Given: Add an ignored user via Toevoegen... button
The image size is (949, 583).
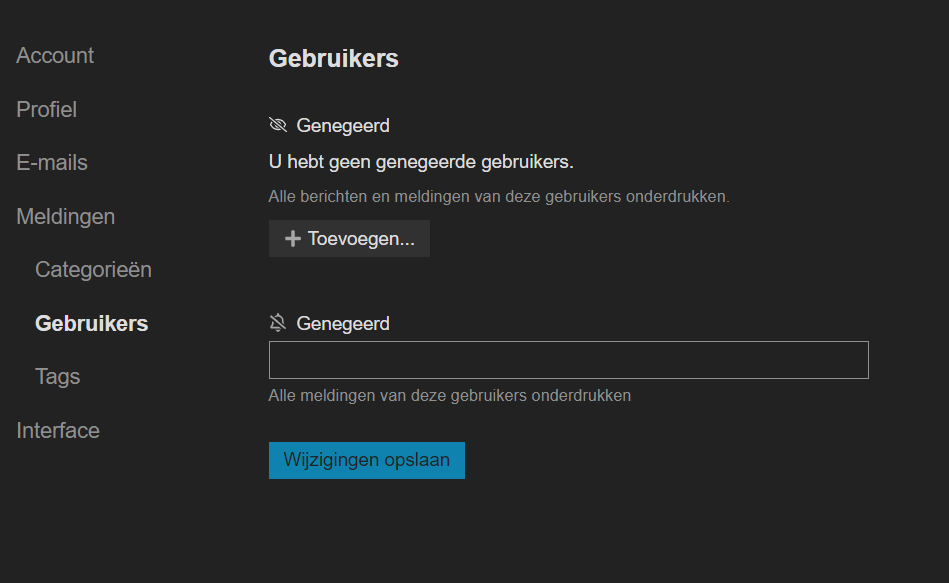Looking at the screenshot, I should [x=349, y=239].
